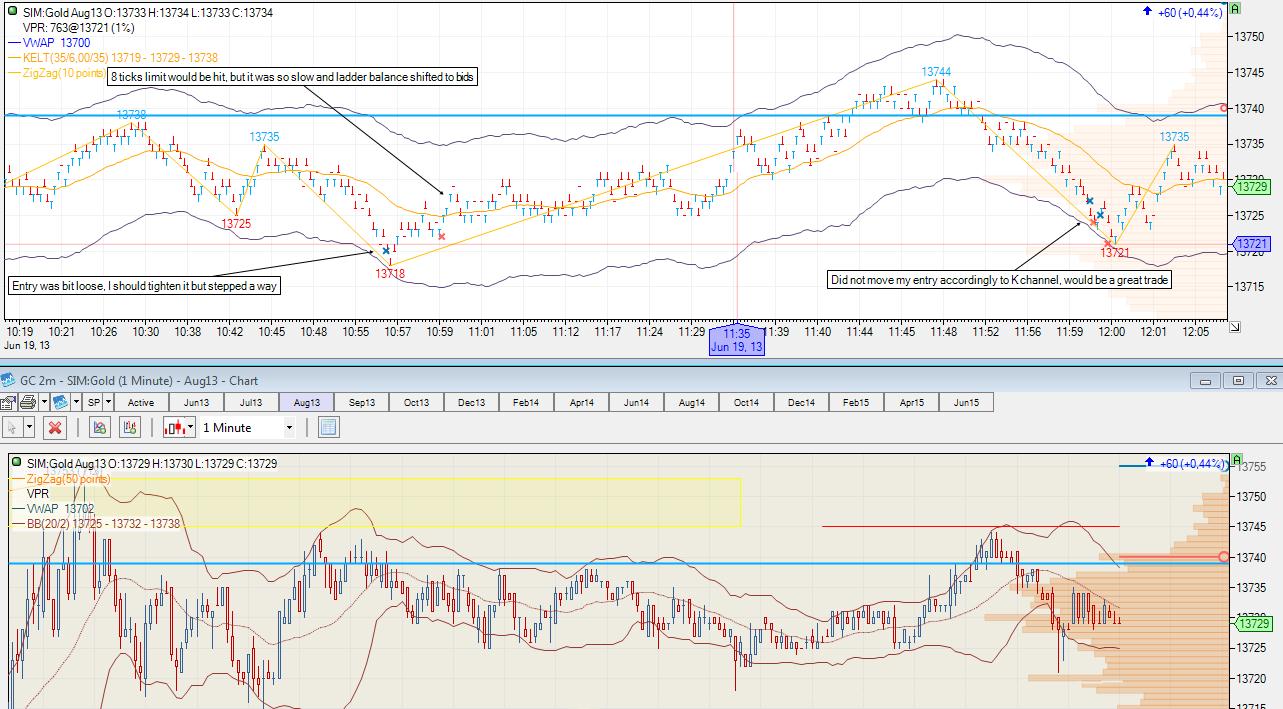Click the VPR: 763@13721 legend text
Viewport: 1283px width, 709px height.
pyautogui.click(x=79, y=28)
